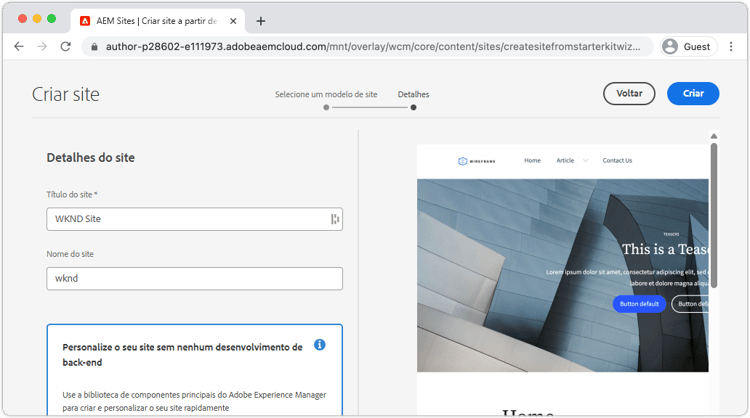
Task: Click the browser back arrow
Action: [19, 46]
